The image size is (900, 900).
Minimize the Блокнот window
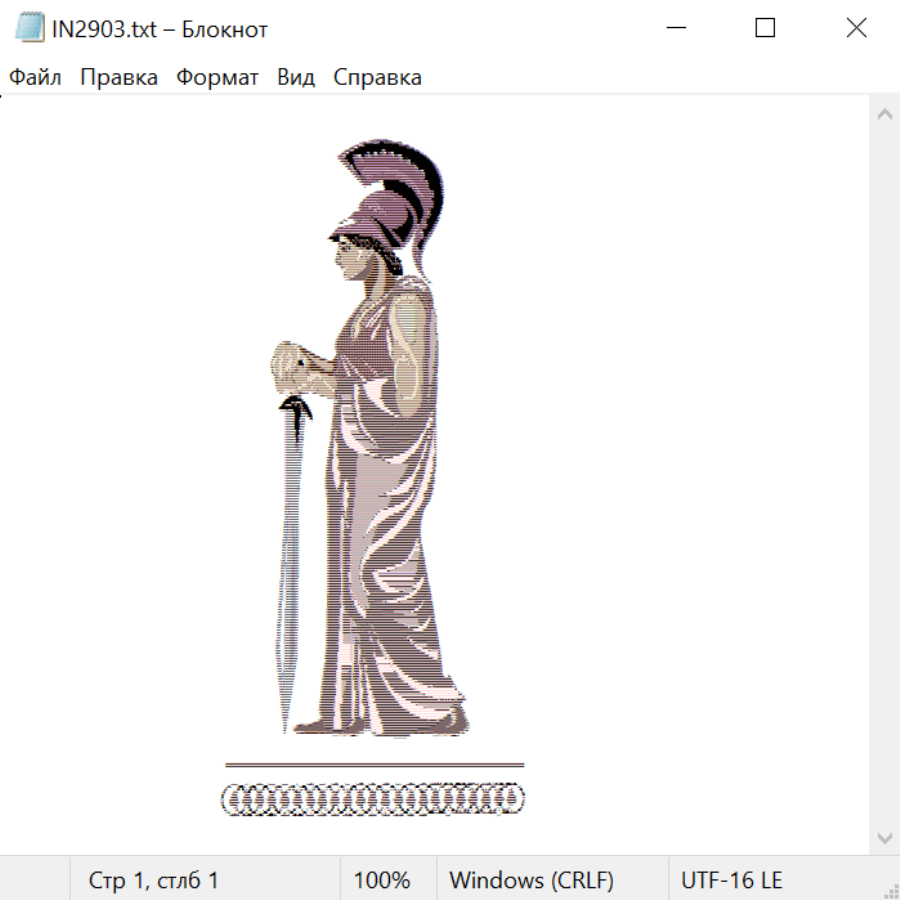(x=676, y=28)
